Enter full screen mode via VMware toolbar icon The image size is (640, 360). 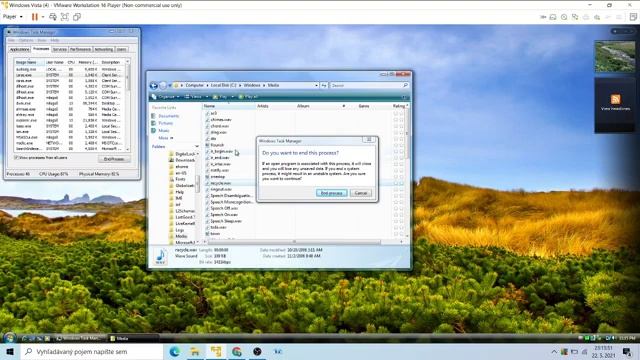64,17
